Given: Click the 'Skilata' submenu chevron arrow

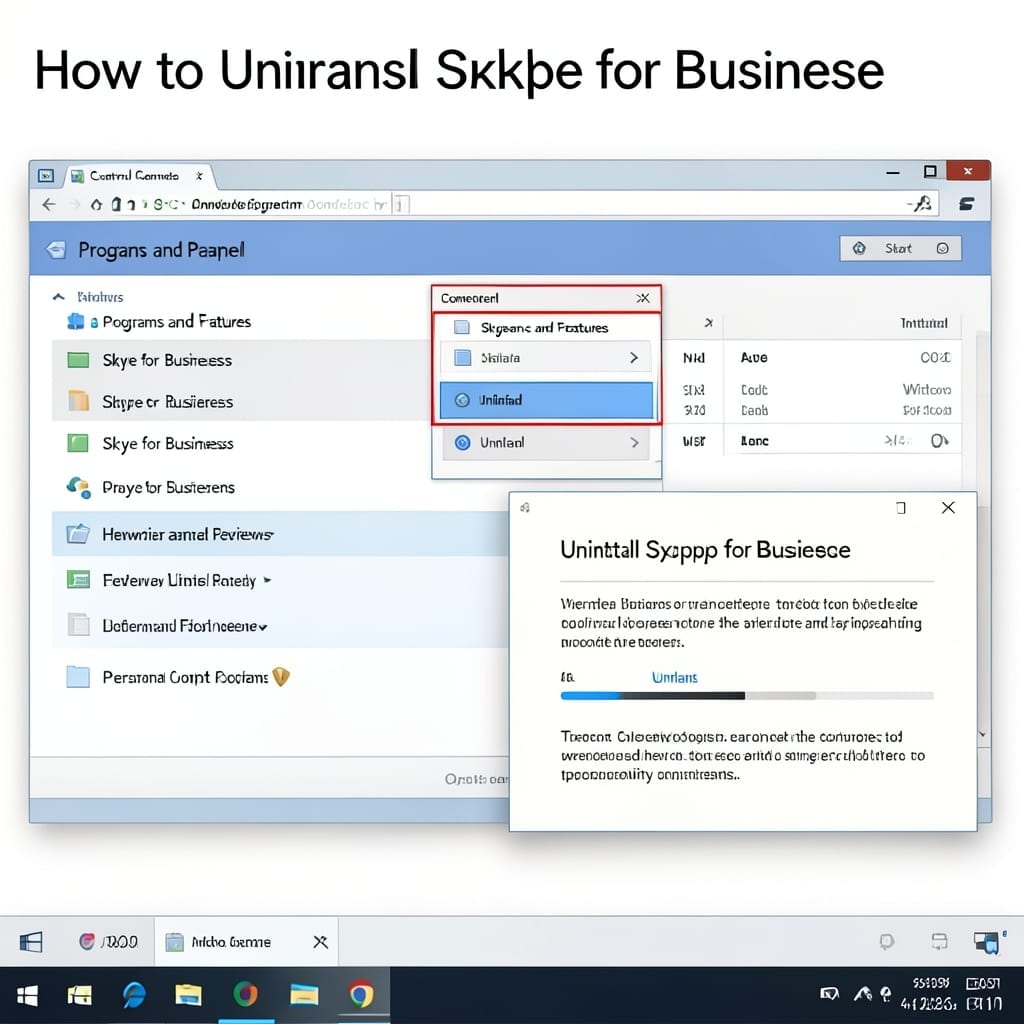Looking at the screenshot, I should pos(633,357).
